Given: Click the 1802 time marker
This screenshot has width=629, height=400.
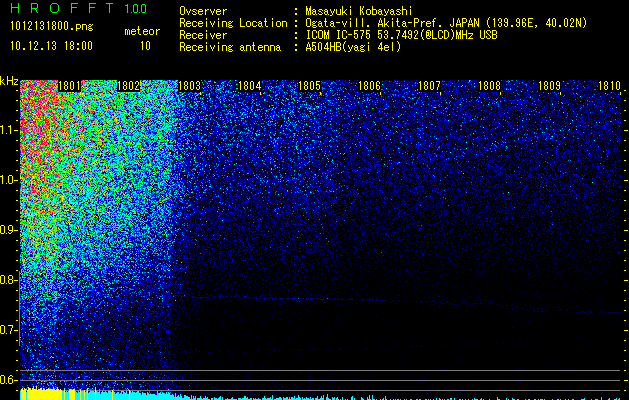Looking at the screenshot, I should (128, 86).
